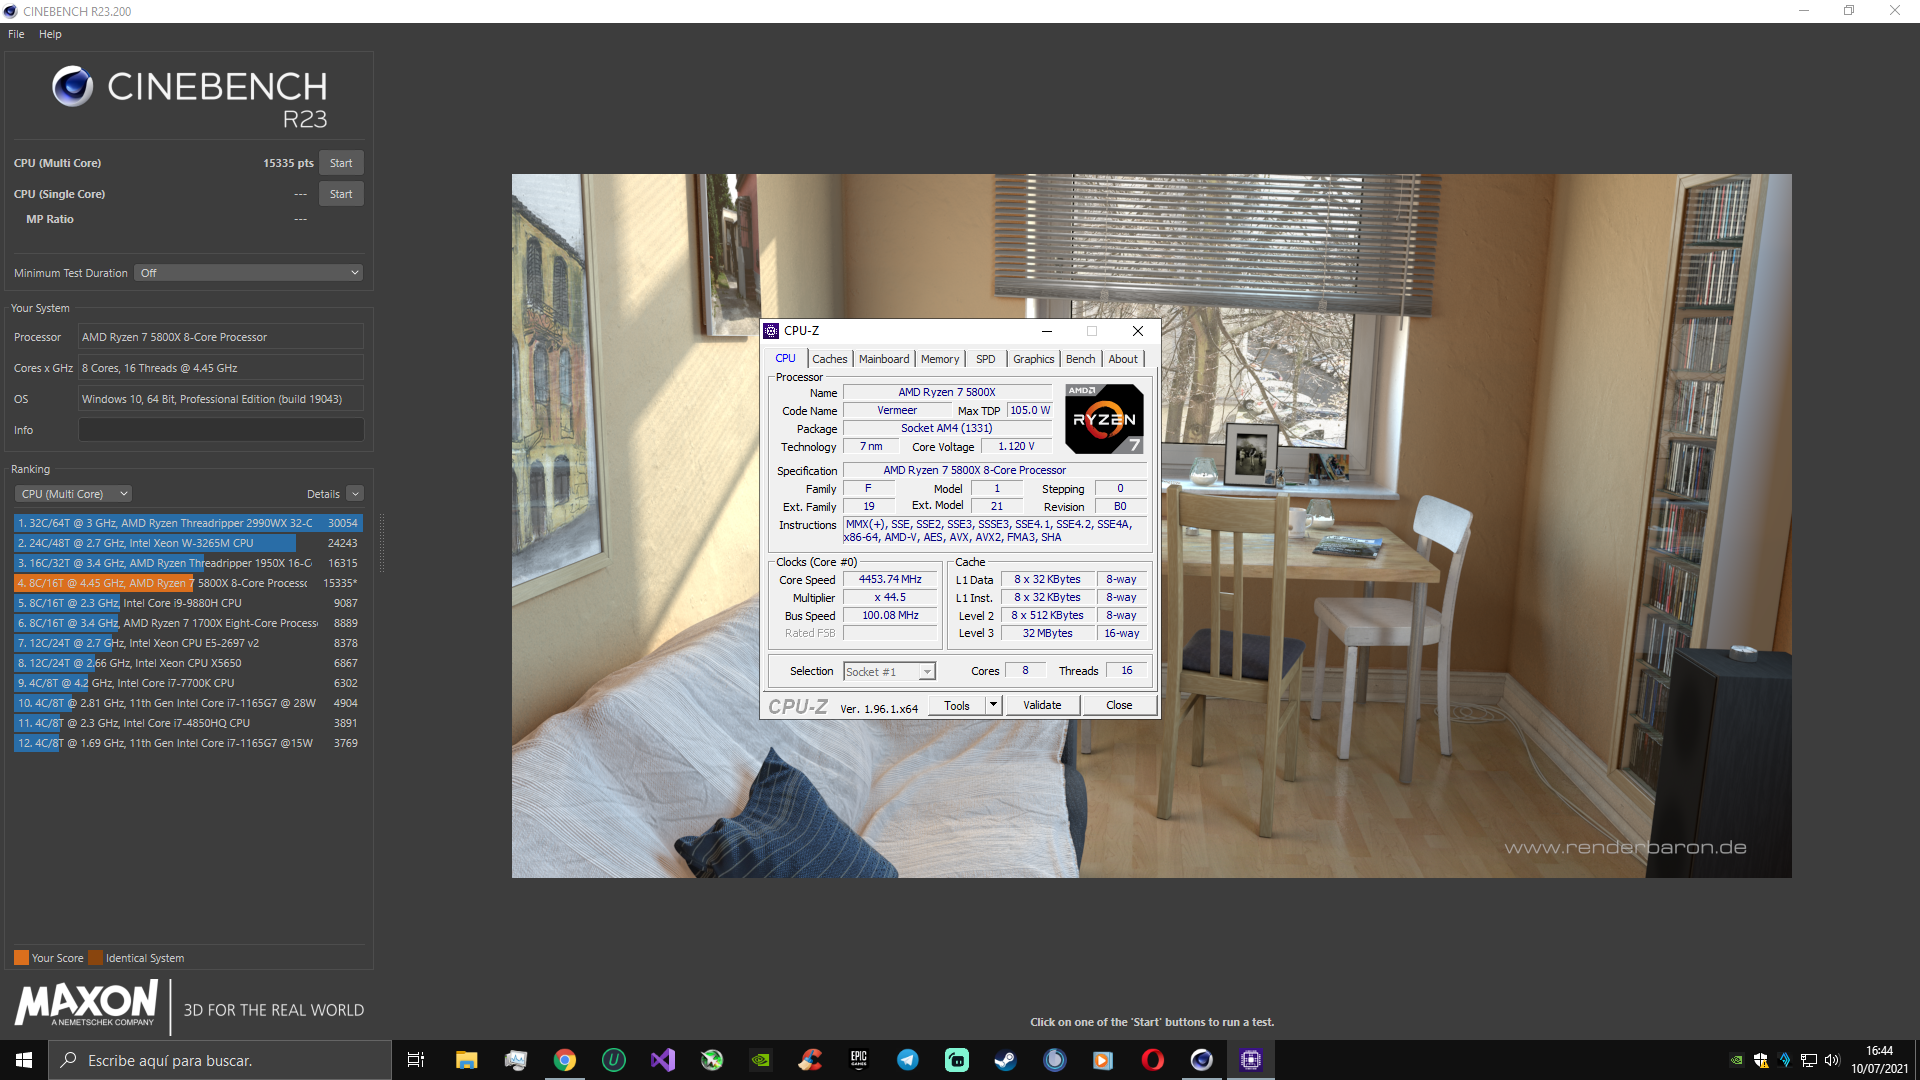1920x1080 pixels.
Task: Click the Info input field
Action: [x=221, y=430]
